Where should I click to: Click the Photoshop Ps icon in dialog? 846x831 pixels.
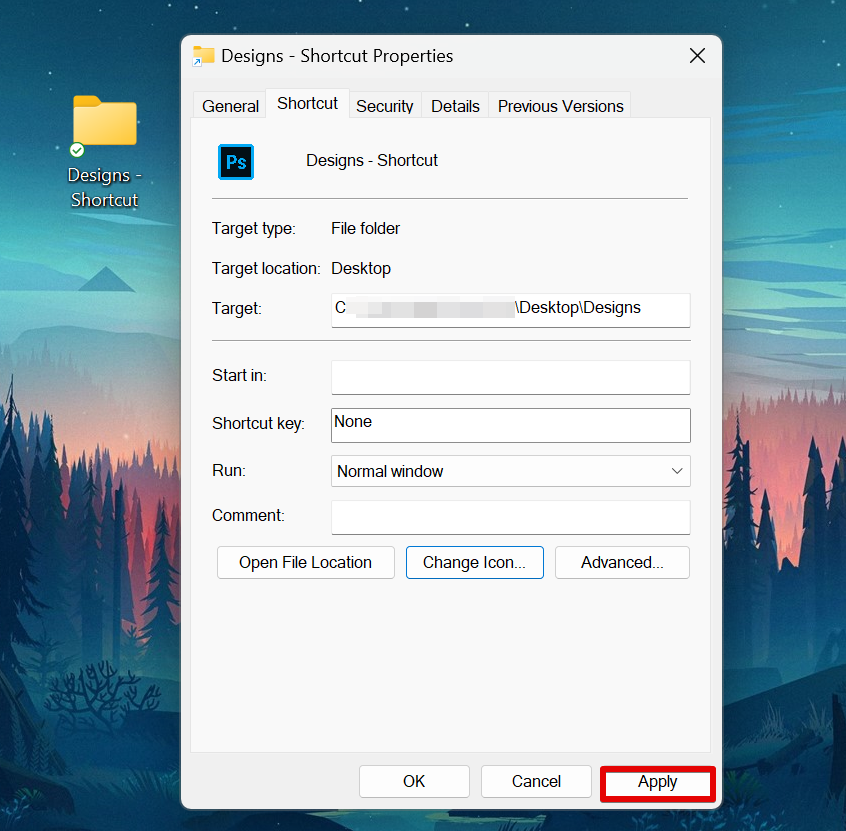236,161
